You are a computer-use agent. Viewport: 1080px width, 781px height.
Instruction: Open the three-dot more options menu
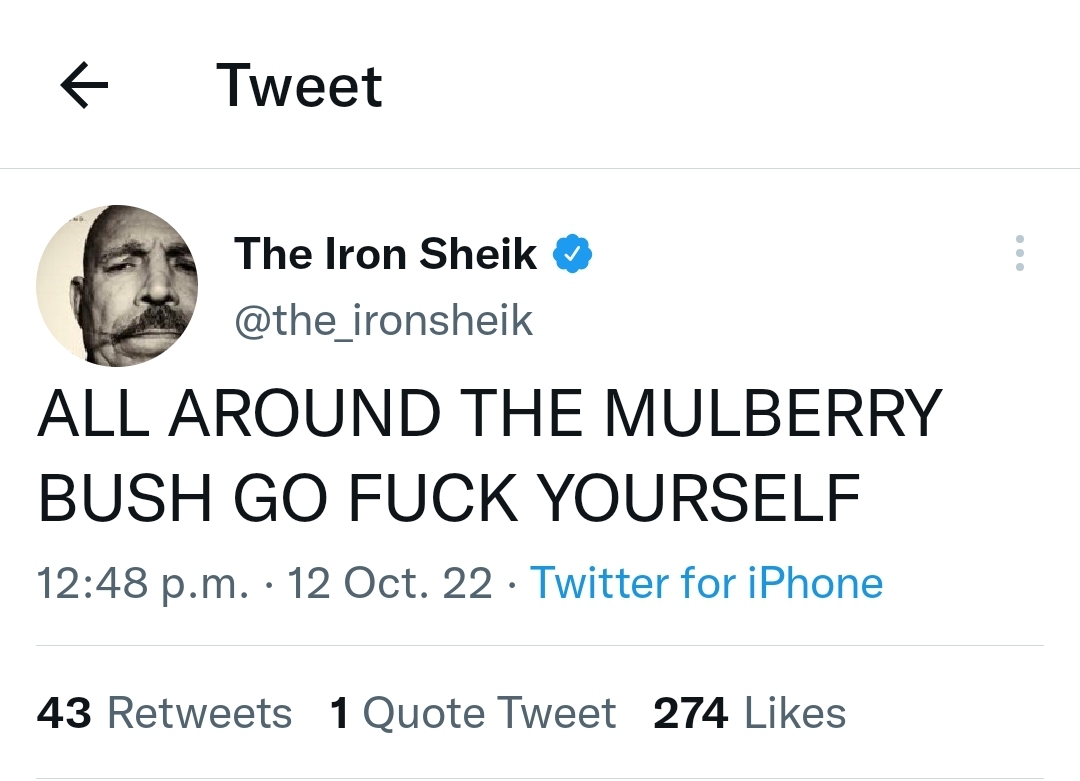(x=1019, y=254)
